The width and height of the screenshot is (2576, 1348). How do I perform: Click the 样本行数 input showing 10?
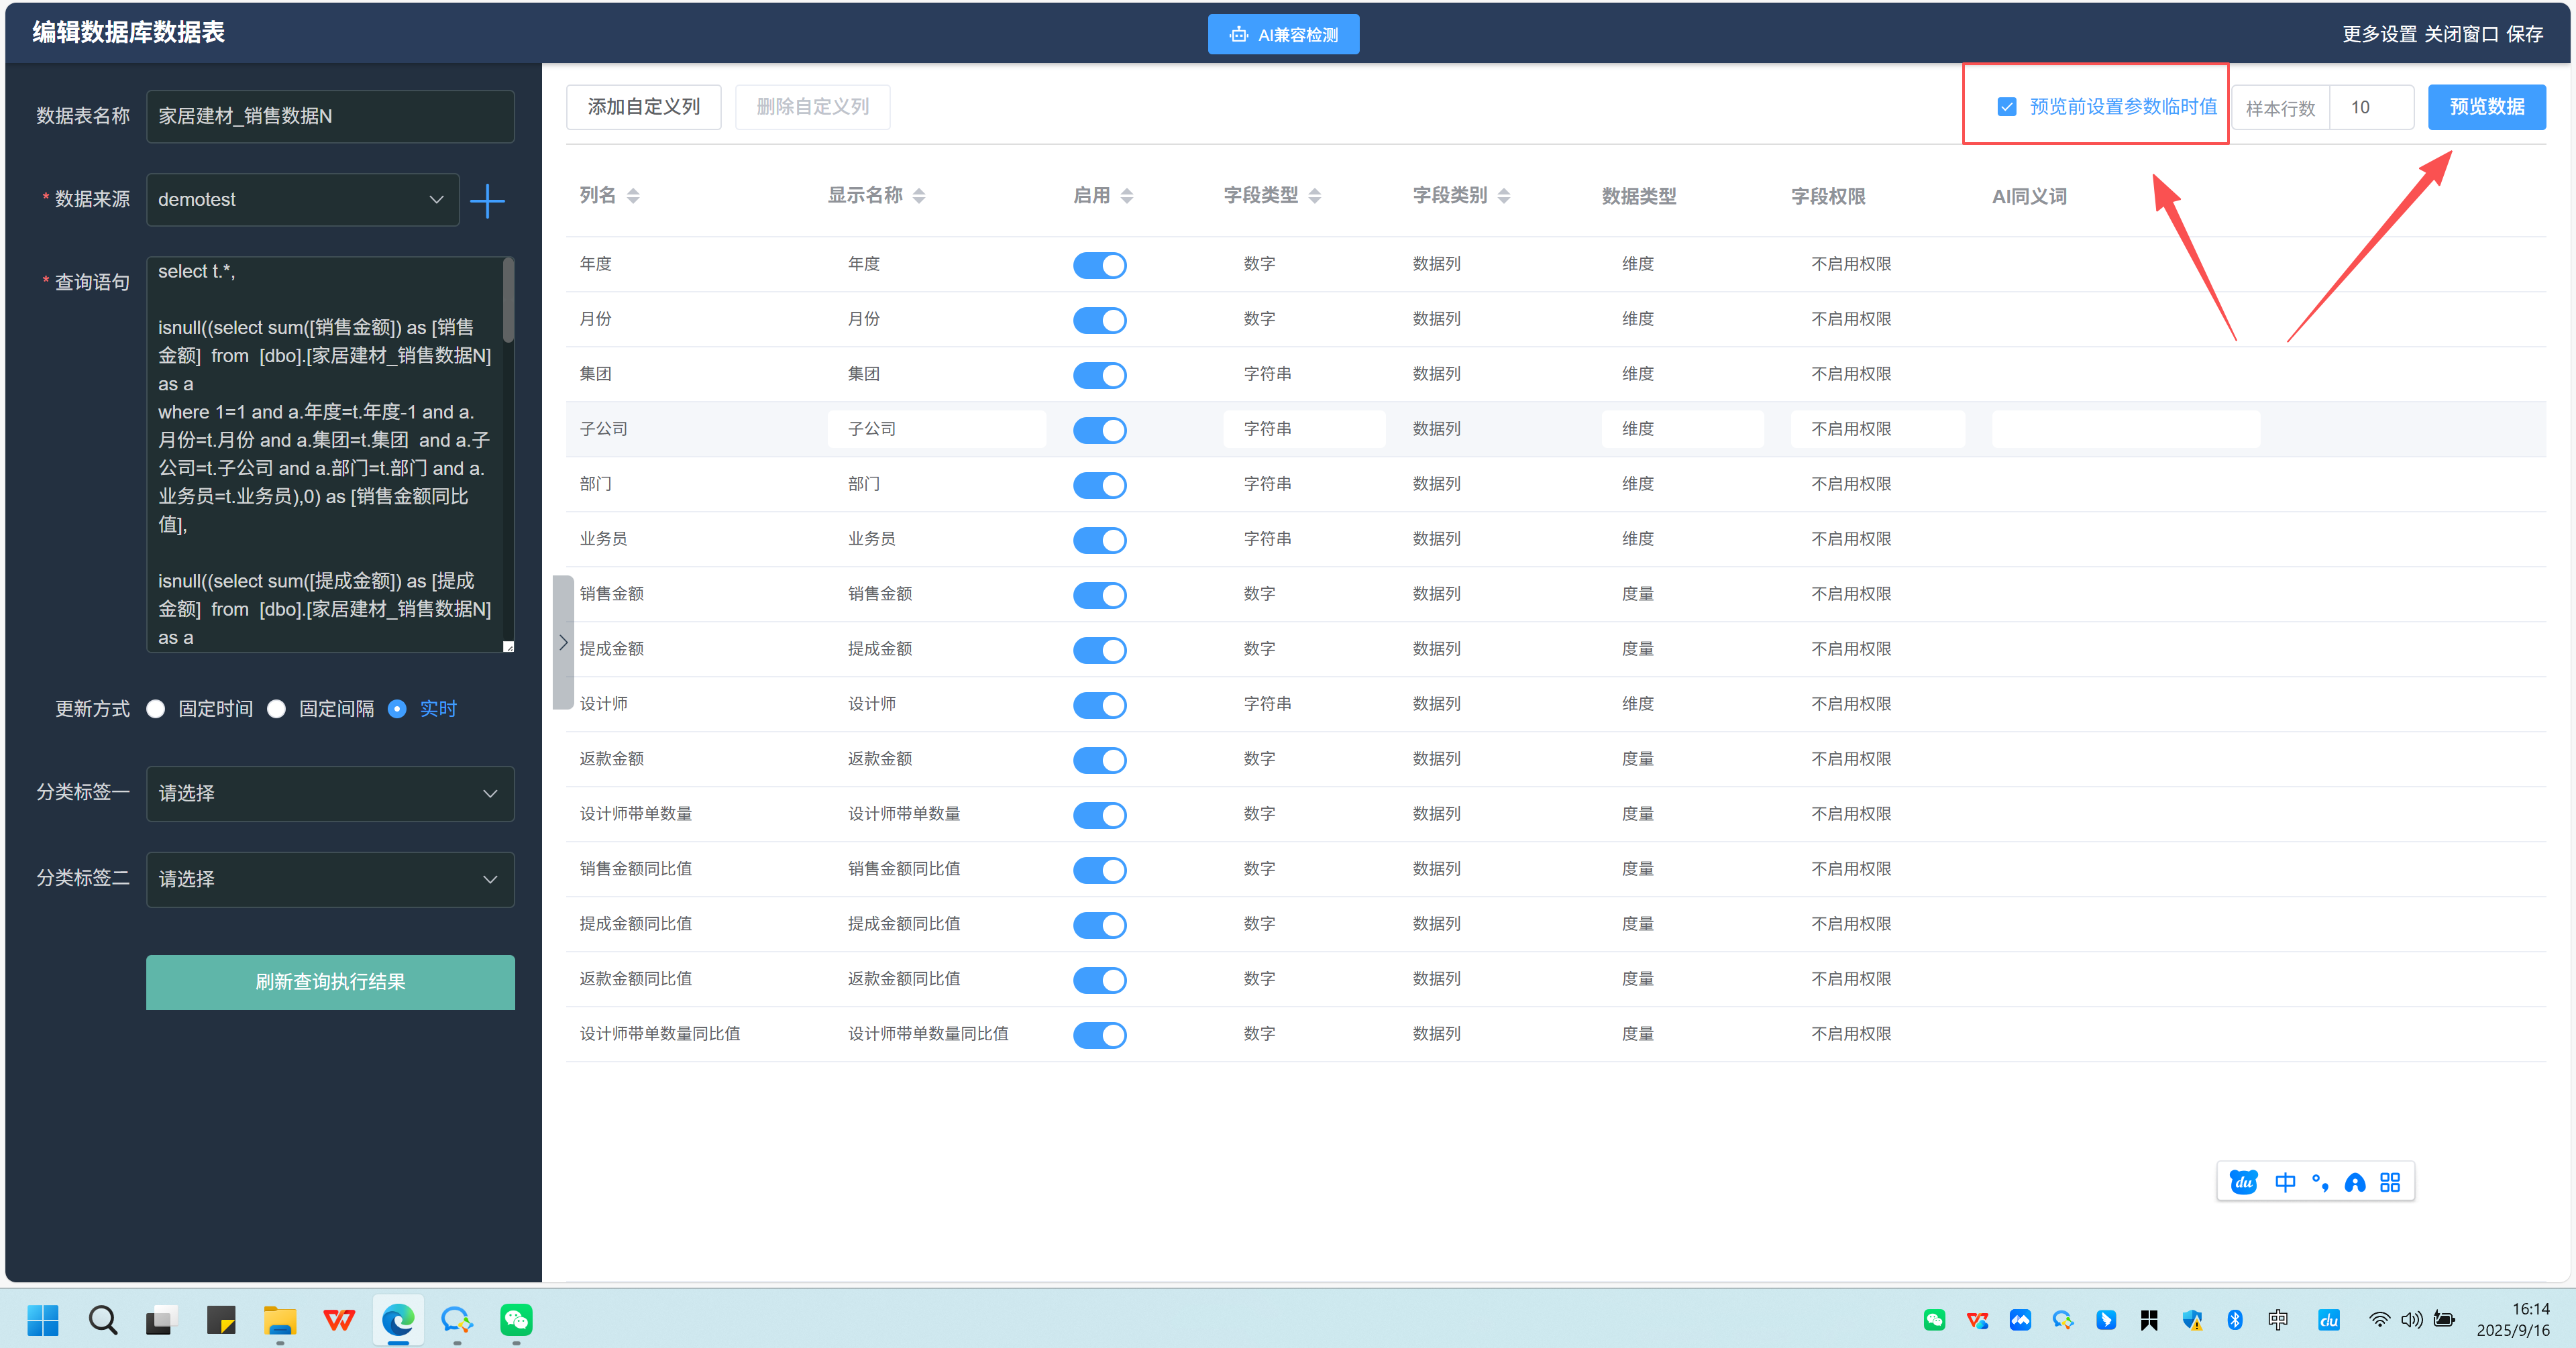pyautogui.click(x=2371, y=108)
